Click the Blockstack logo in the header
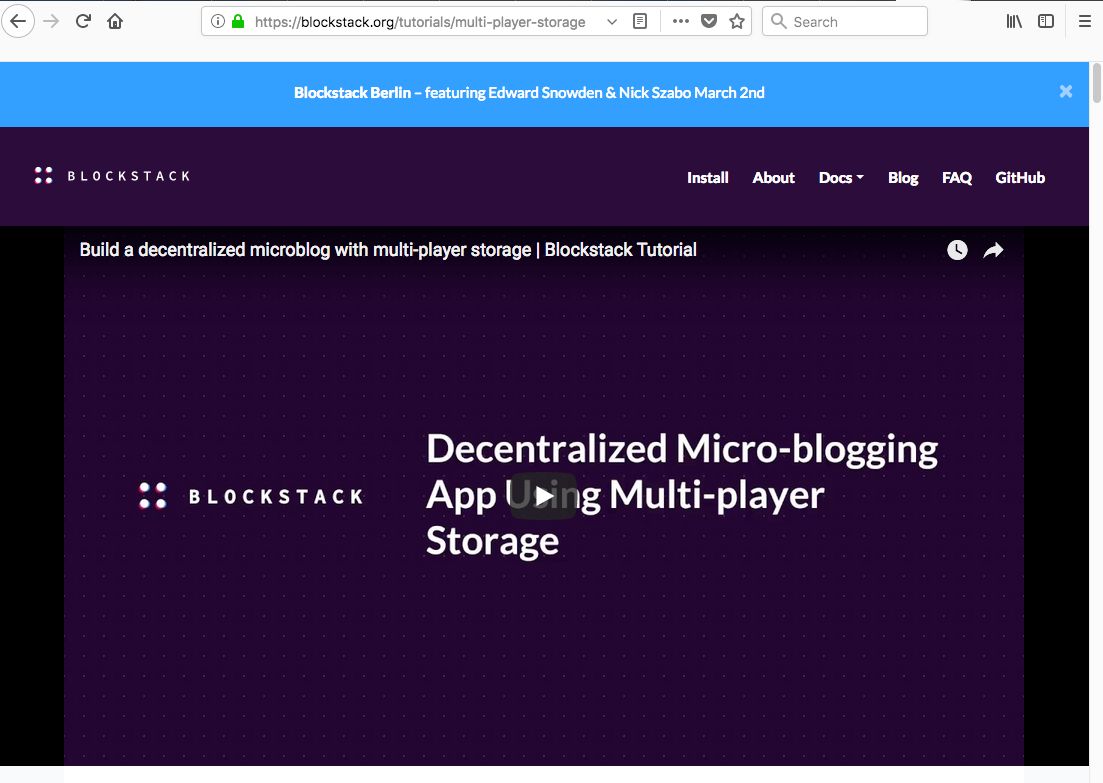The image size is (1103, 783). point(113,176)
